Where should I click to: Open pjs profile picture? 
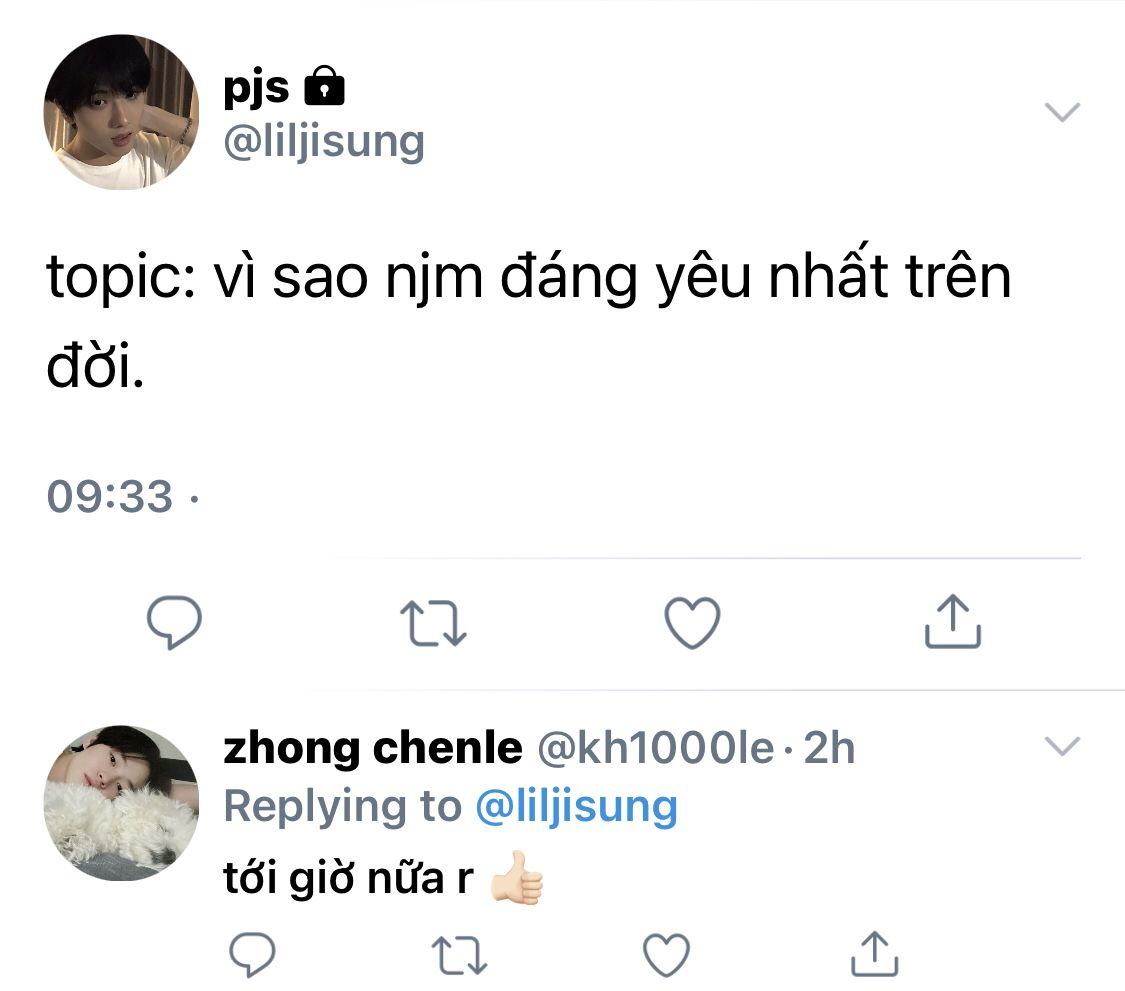[121, 111]
